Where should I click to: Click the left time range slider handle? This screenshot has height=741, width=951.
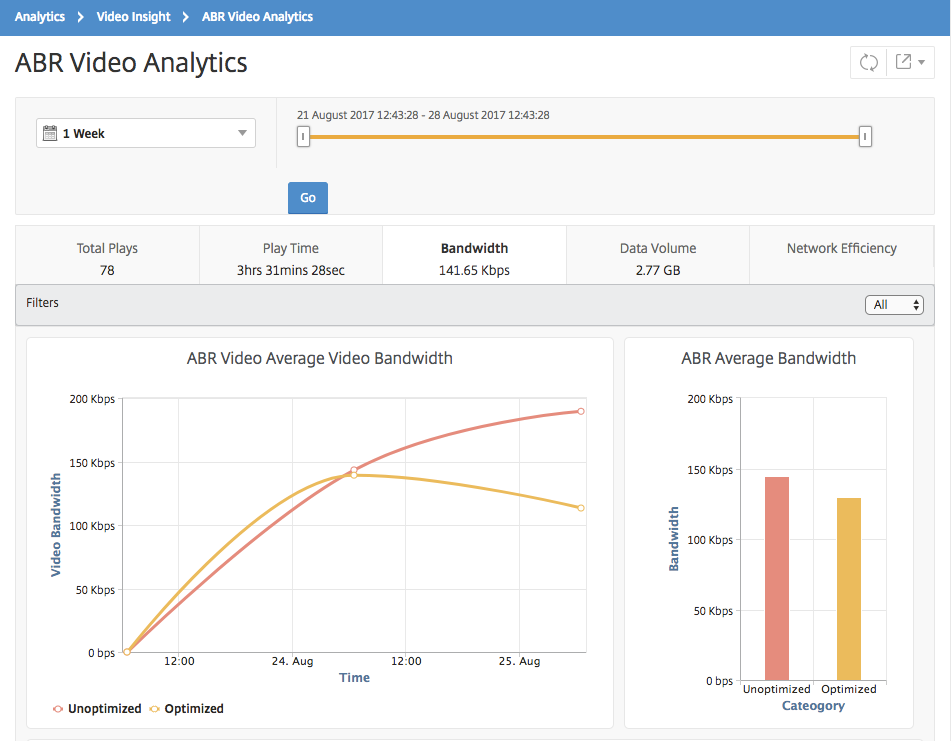pos(303,136)
